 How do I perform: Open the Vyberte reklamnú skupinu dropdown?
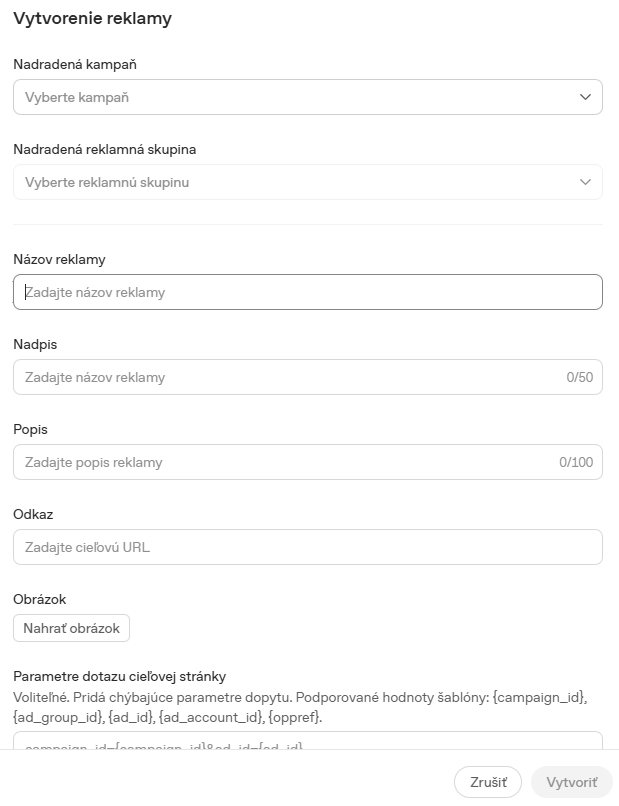[307, 182]
